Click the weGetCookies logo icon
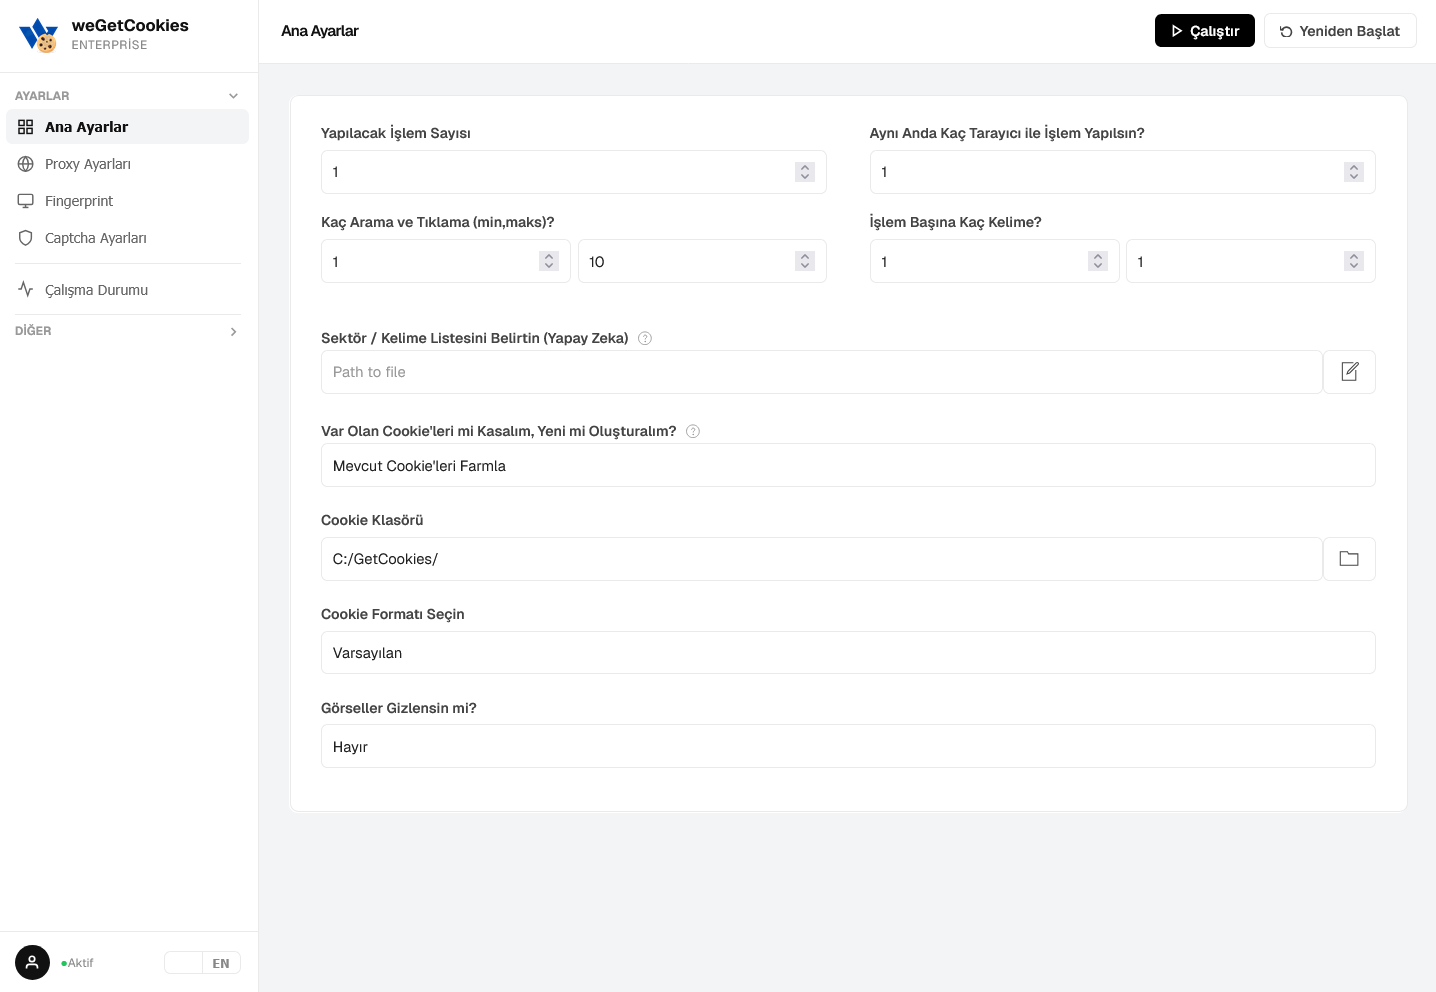Image resolution: width=1436 pixels, height=992 pixels. 39,35
